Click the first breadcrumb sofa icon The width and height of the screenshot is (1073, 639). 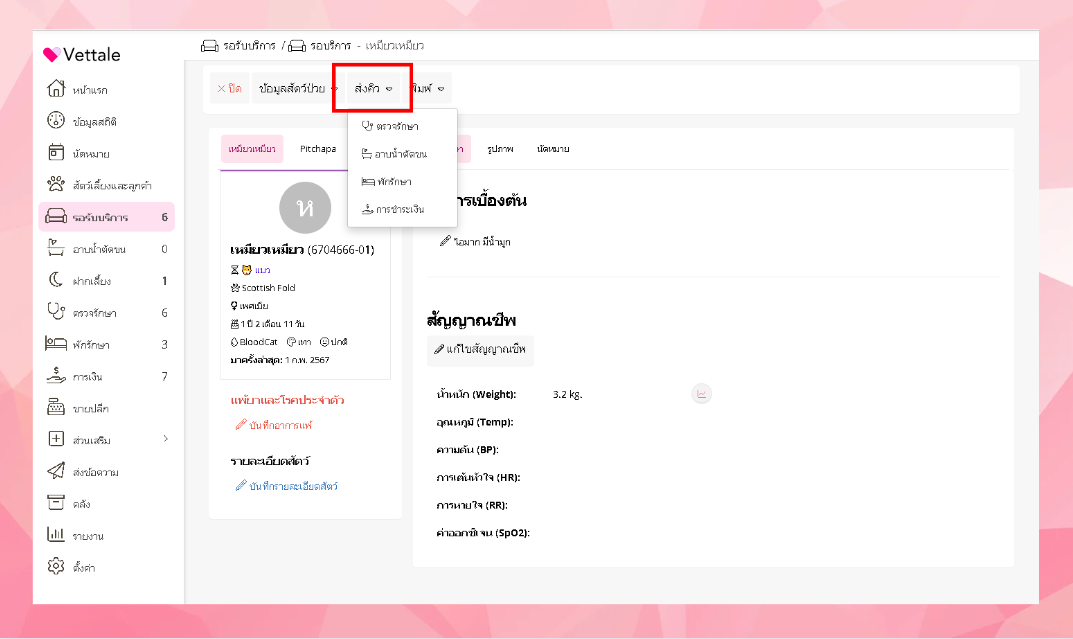[x=209, y=46]
